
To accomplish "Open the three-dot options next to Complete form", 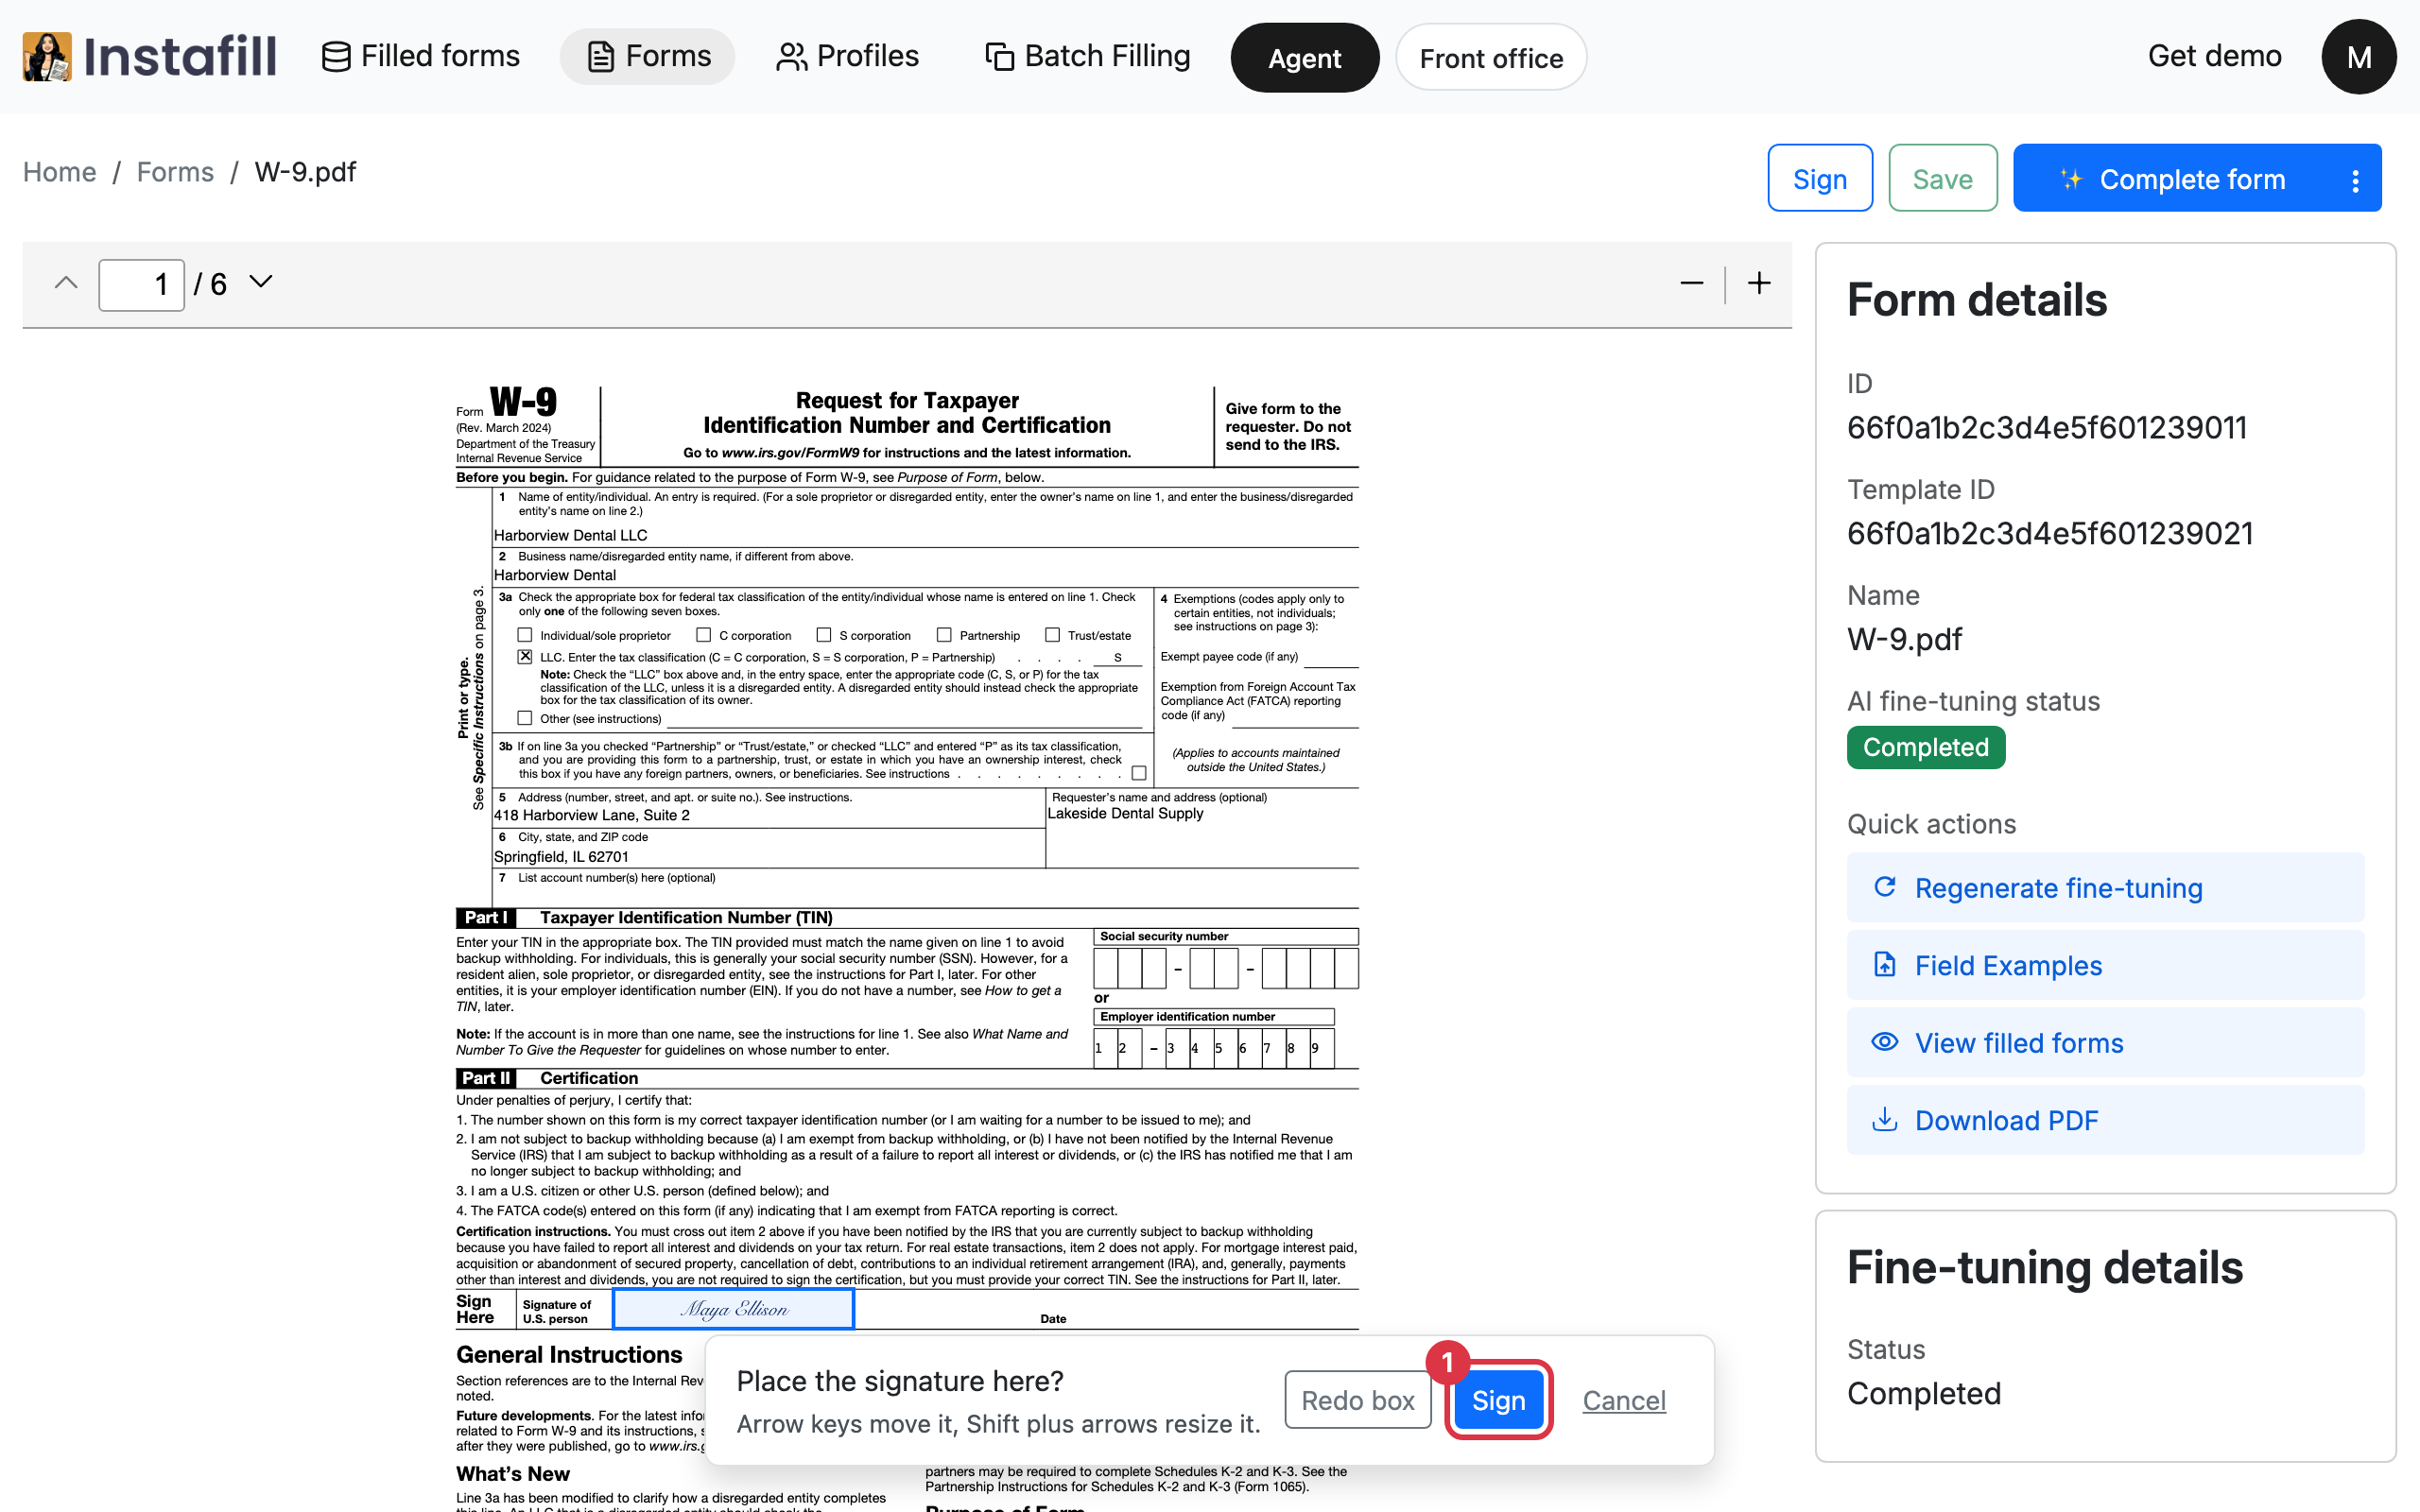I will 2355,180.
